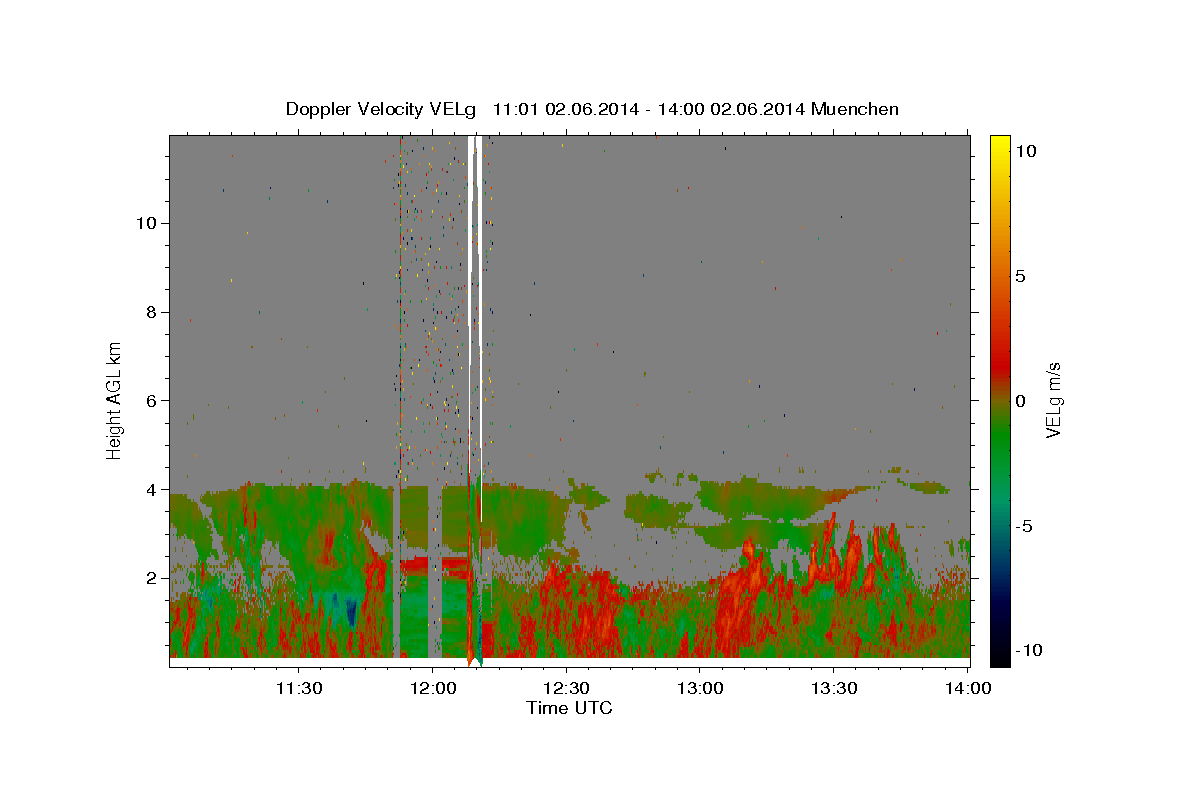Screen dimensions: 1200x800
Task: Click the '12:00' time tick label
Action: (433, 688)
